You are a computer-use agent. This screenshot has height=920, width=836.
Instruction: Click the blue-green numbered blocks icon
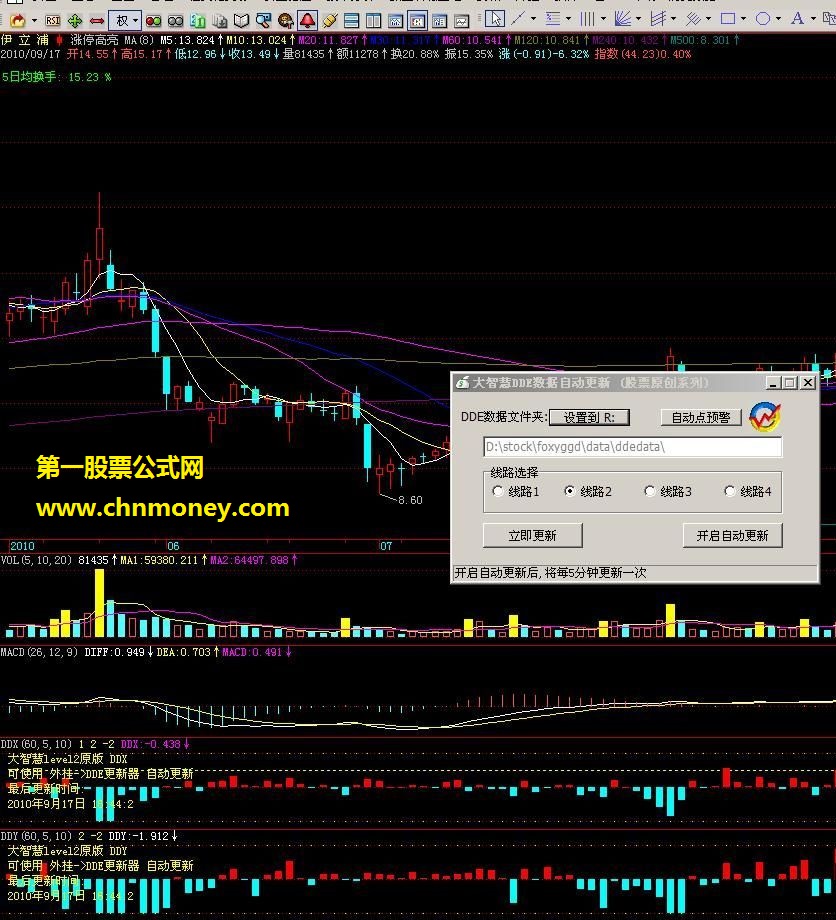(x=198, y=21)
